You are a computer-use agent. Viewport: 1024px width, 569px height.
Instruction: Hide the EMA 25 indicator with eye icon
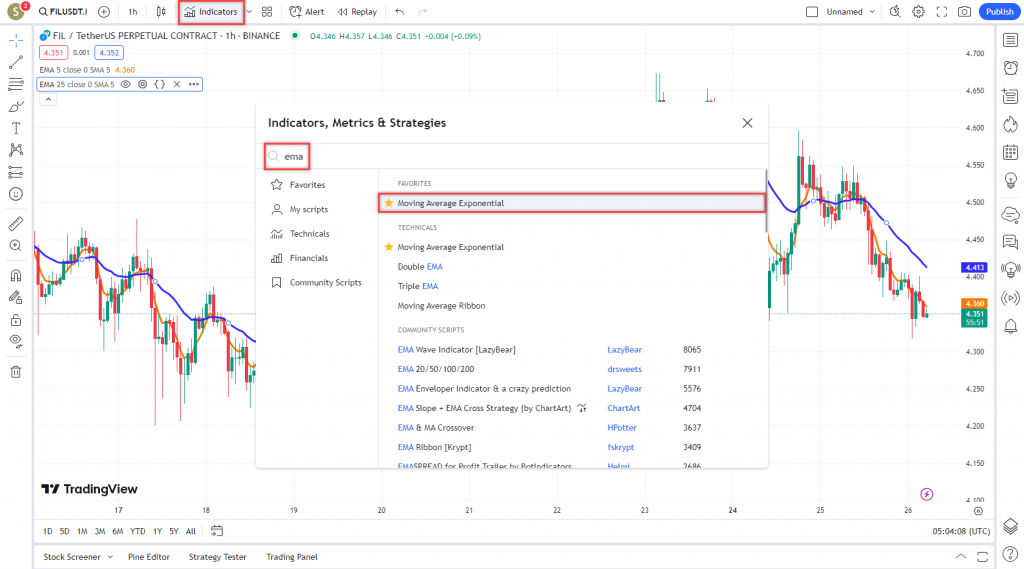pos(125,84)
